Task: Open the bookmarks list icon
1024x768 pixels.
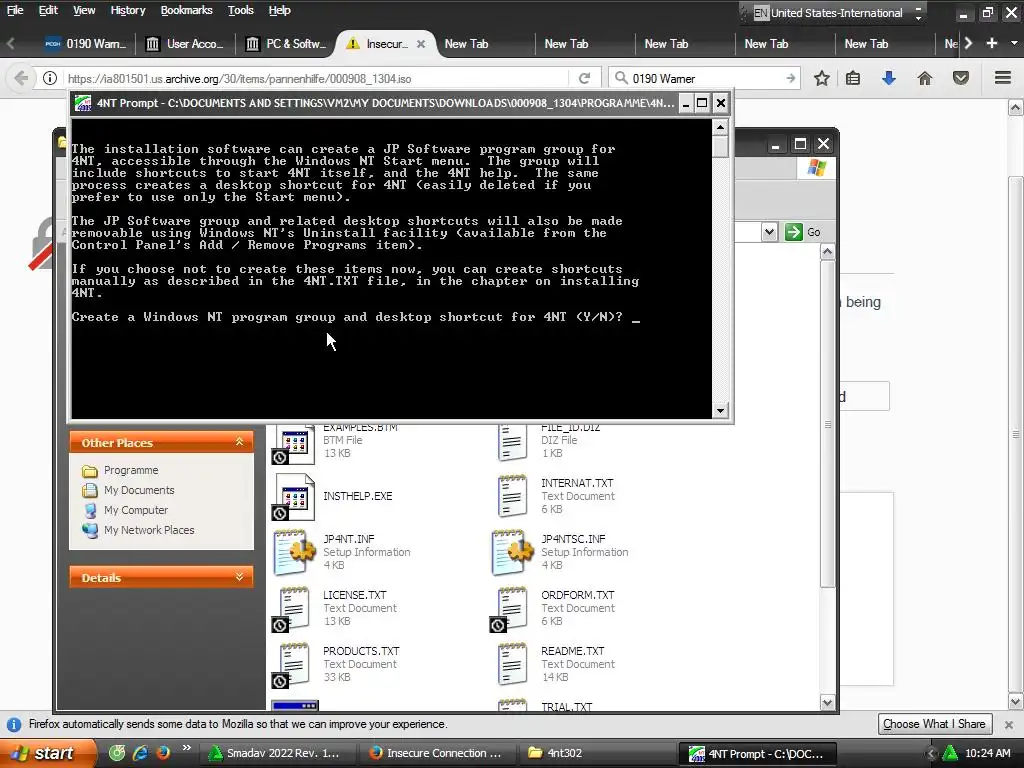Action: coord(853,78)
